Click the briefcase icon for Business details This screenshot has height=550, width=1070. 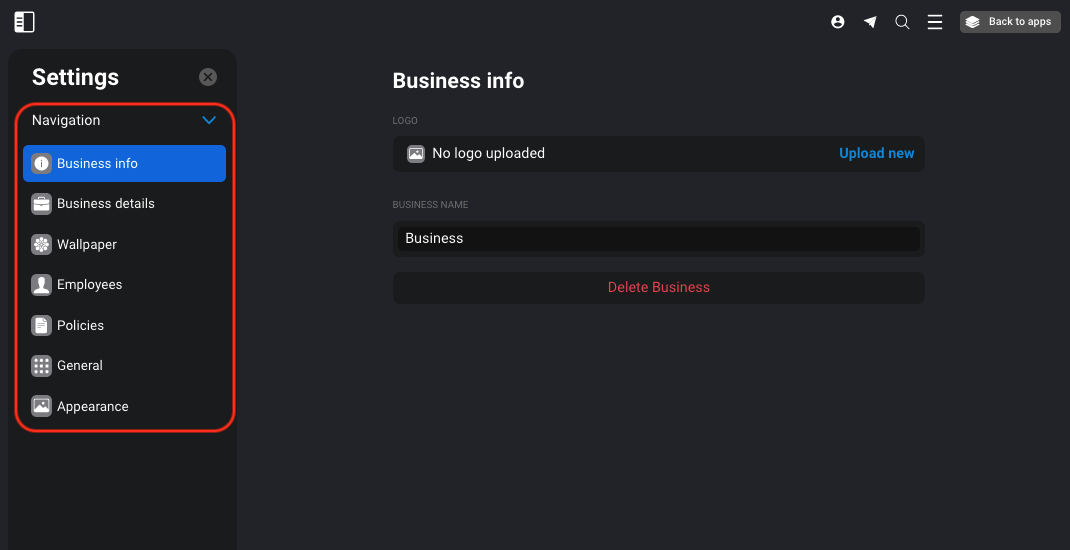pyautogui.click(x=42, y=204)
